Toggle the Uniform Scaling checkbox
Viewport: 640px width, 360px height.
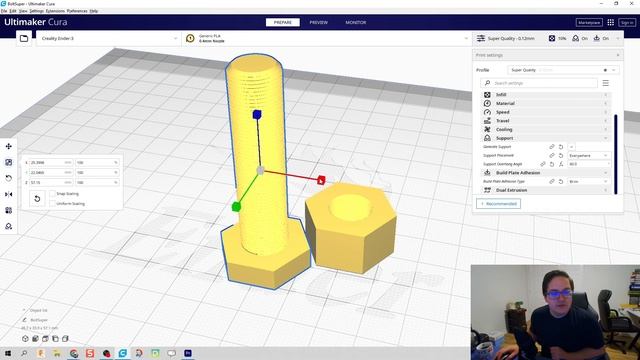[x=52, y=203]
